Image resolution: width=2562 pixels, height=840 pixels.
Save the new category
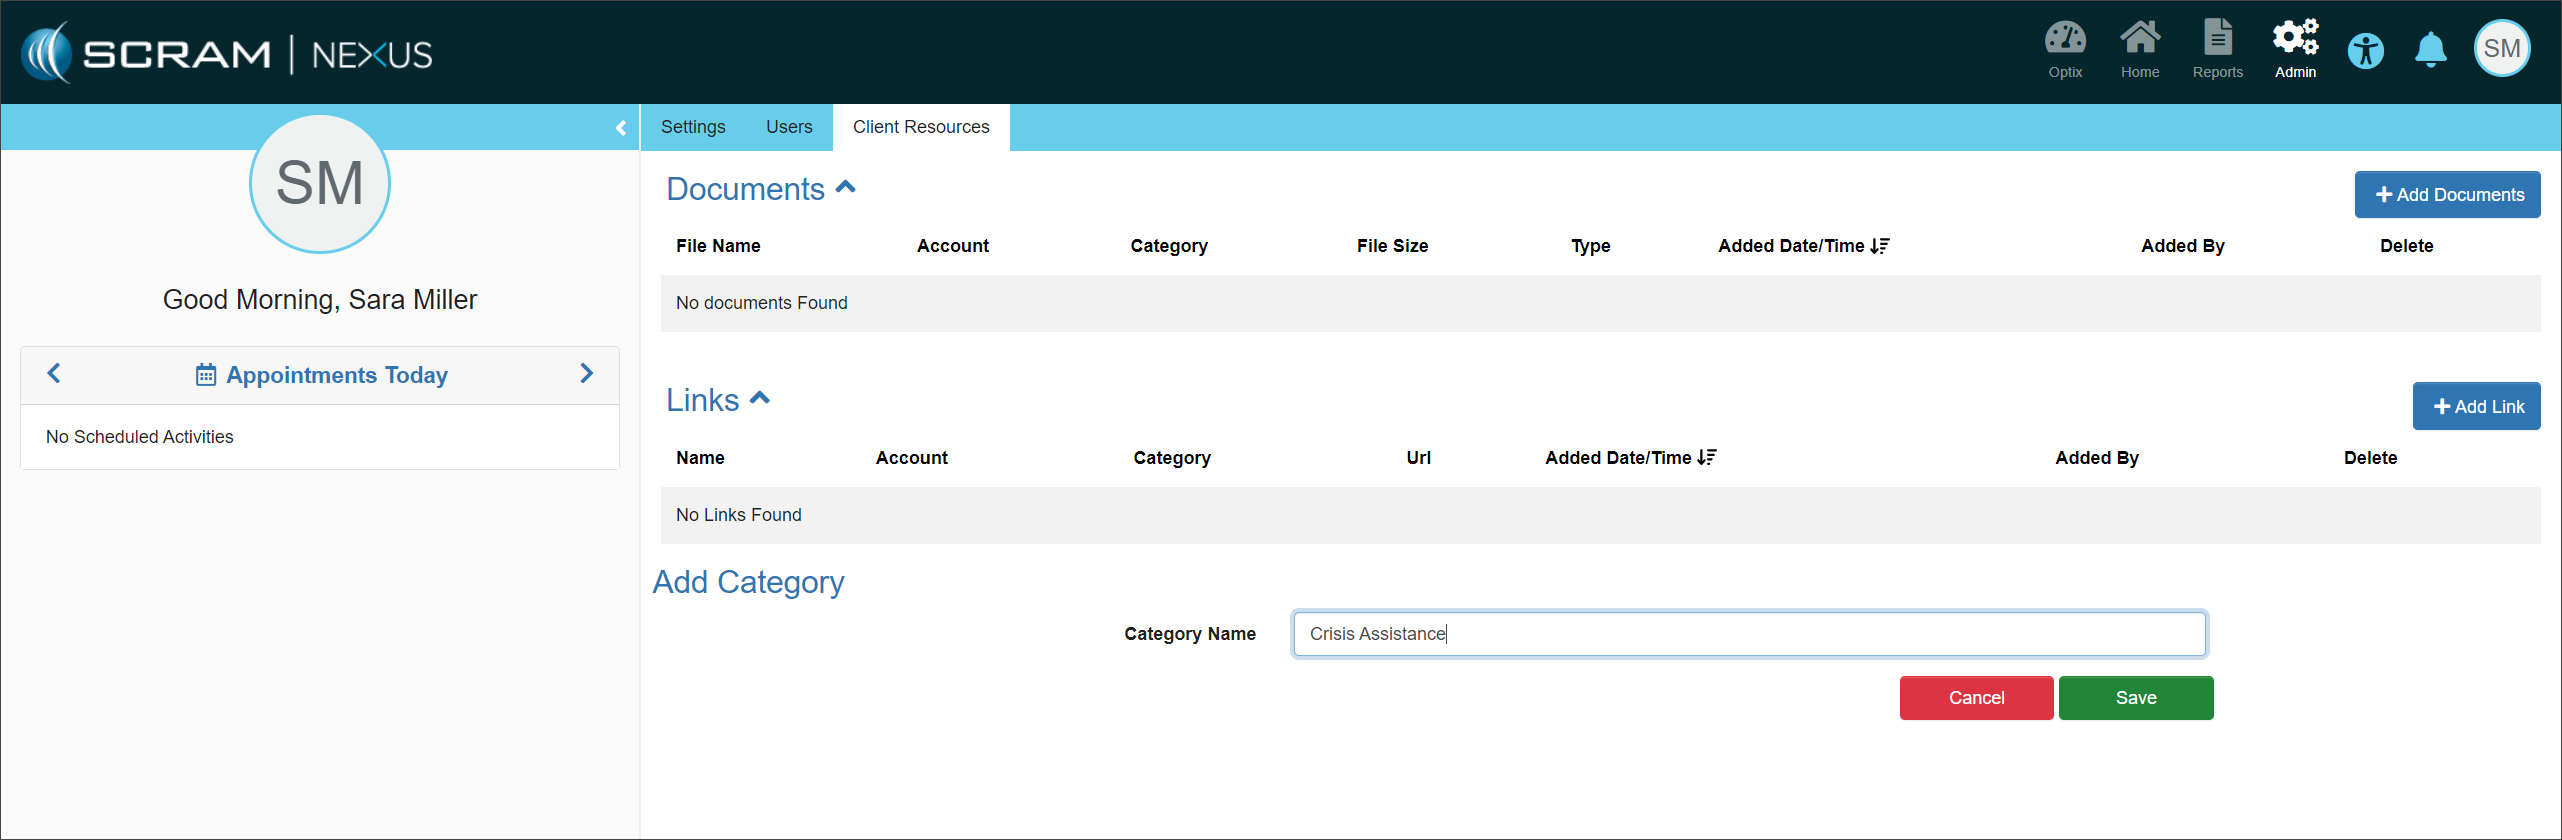[2135, 698]
